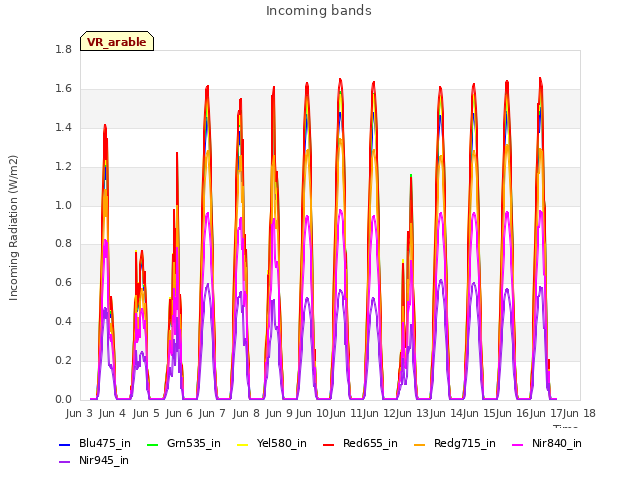This screenshot has width=640, height=480.
Task: Click the 1.2 y-axis tick value
Action: tap(63, 167)
